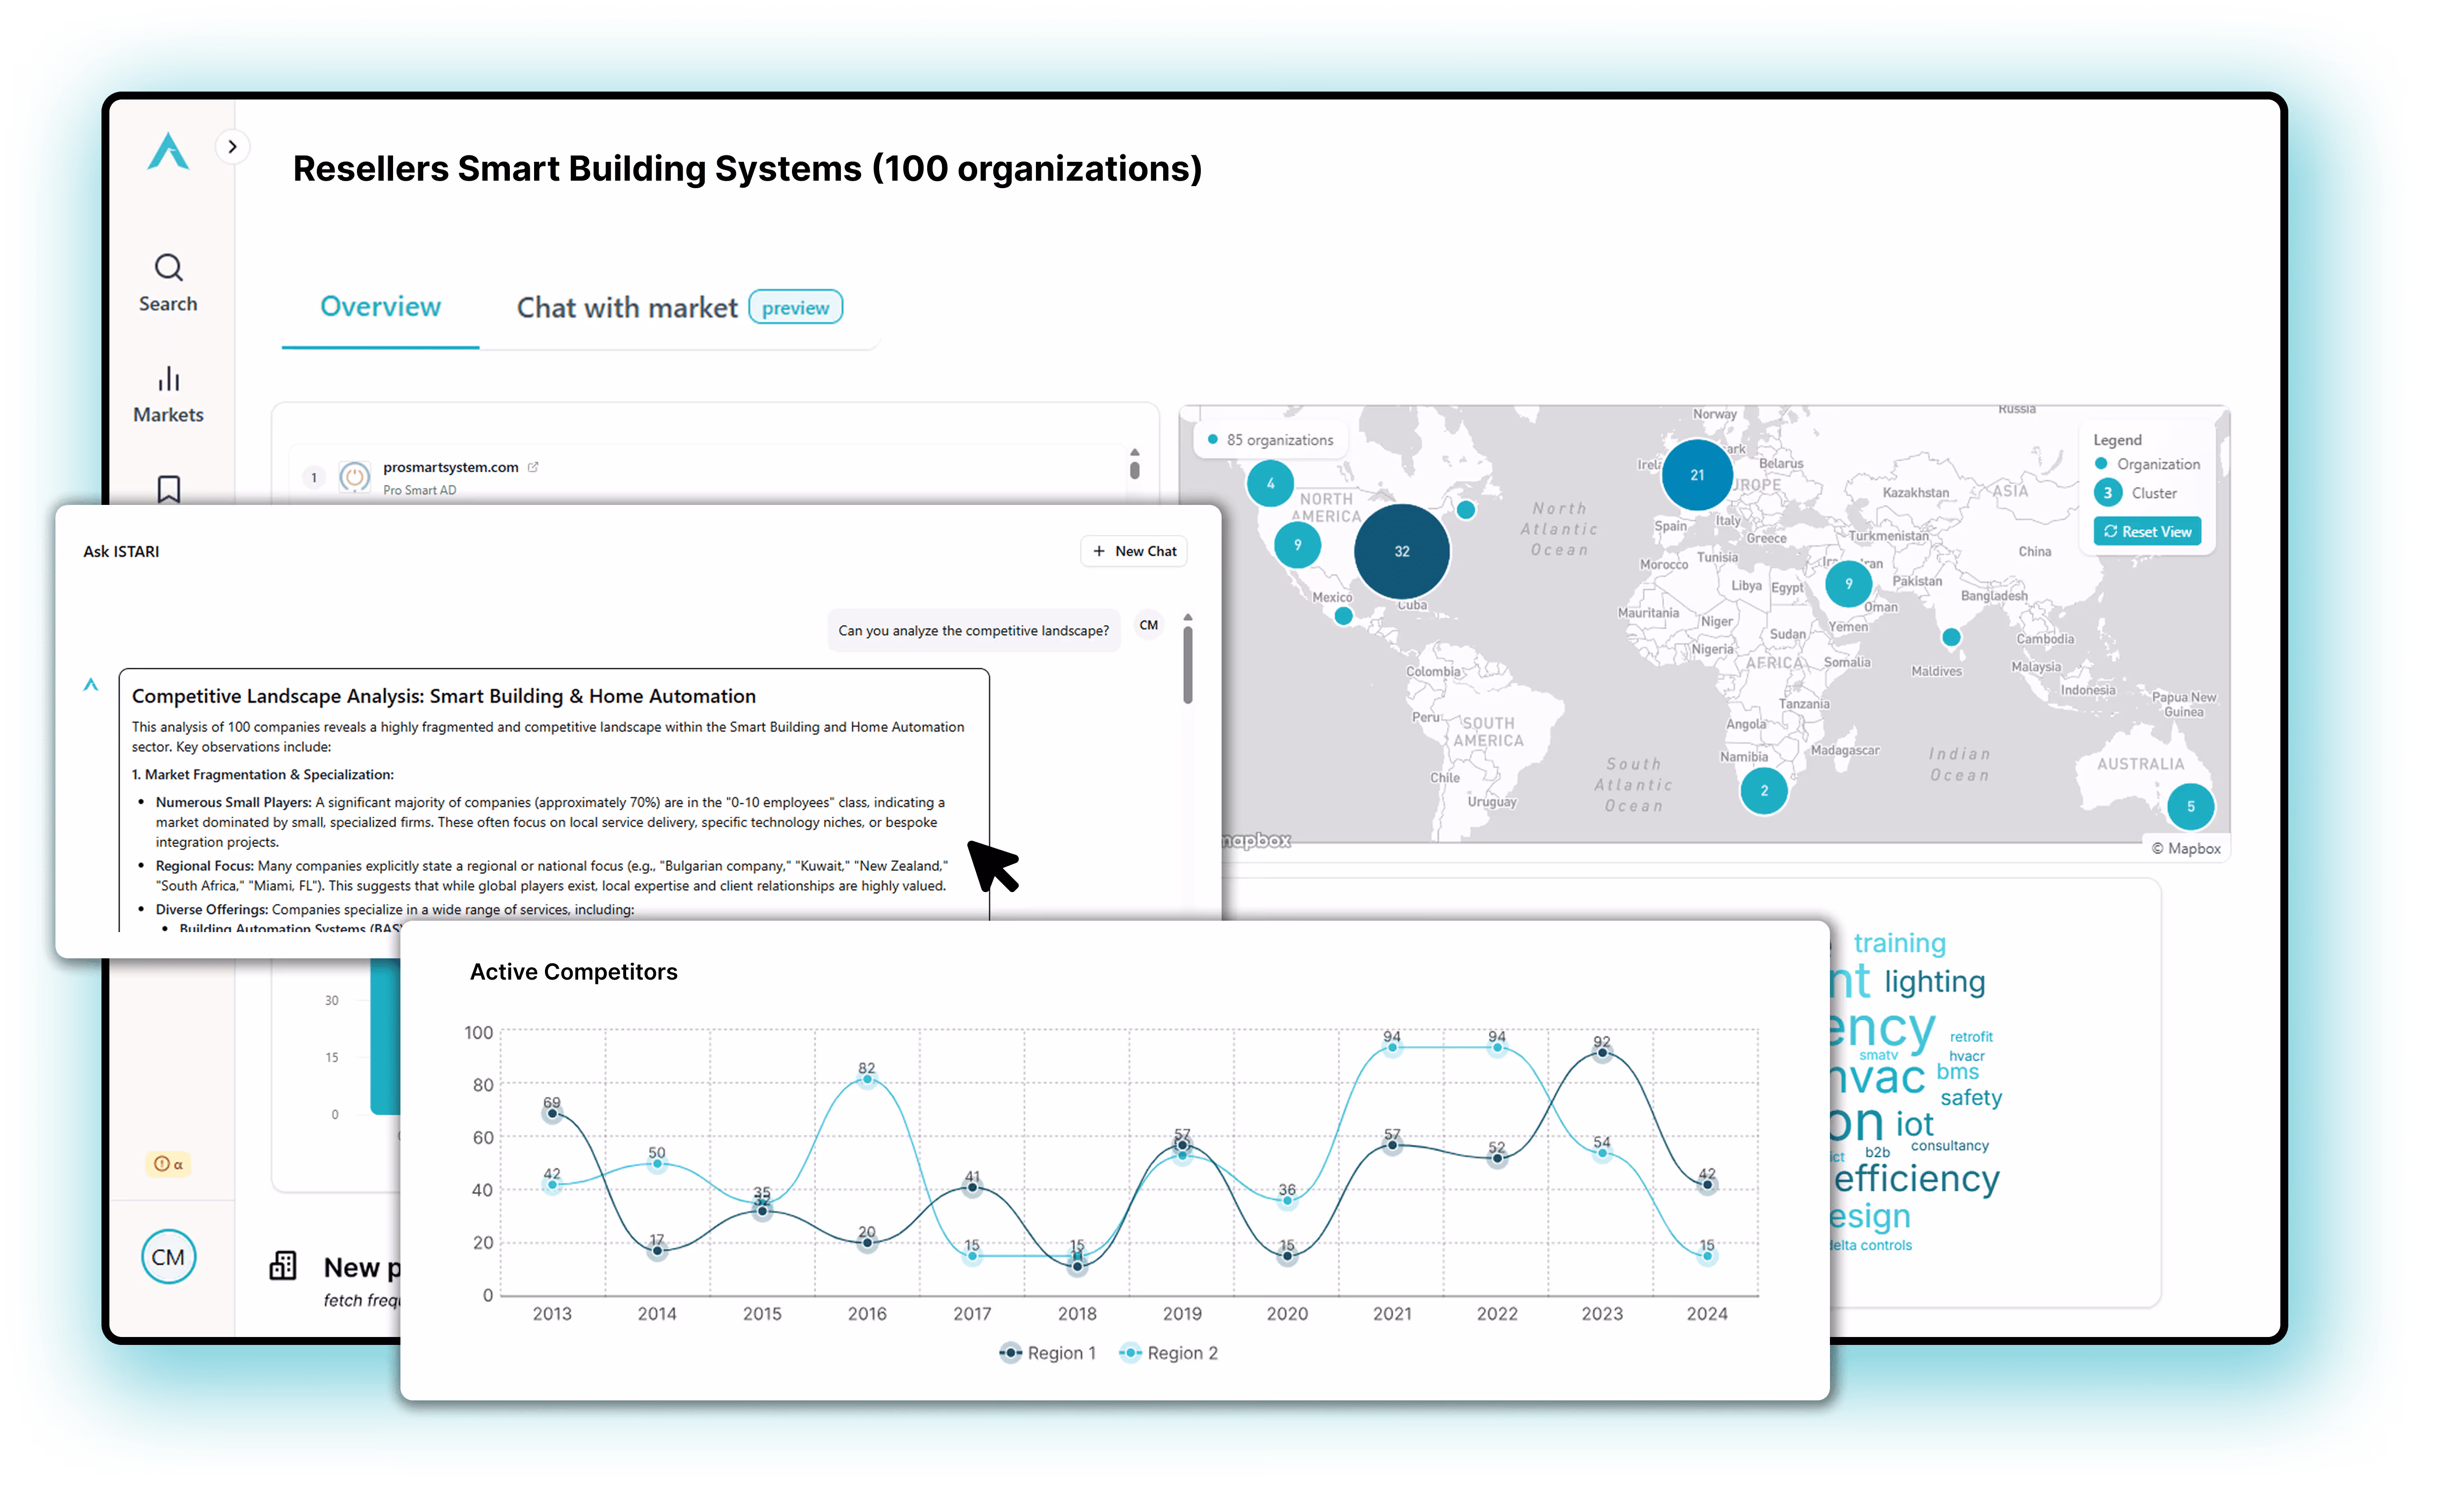The image size is (2464, 1486).
Task: Click the ISTARI logo in sidebar
Action: click(x=168, y=151)
